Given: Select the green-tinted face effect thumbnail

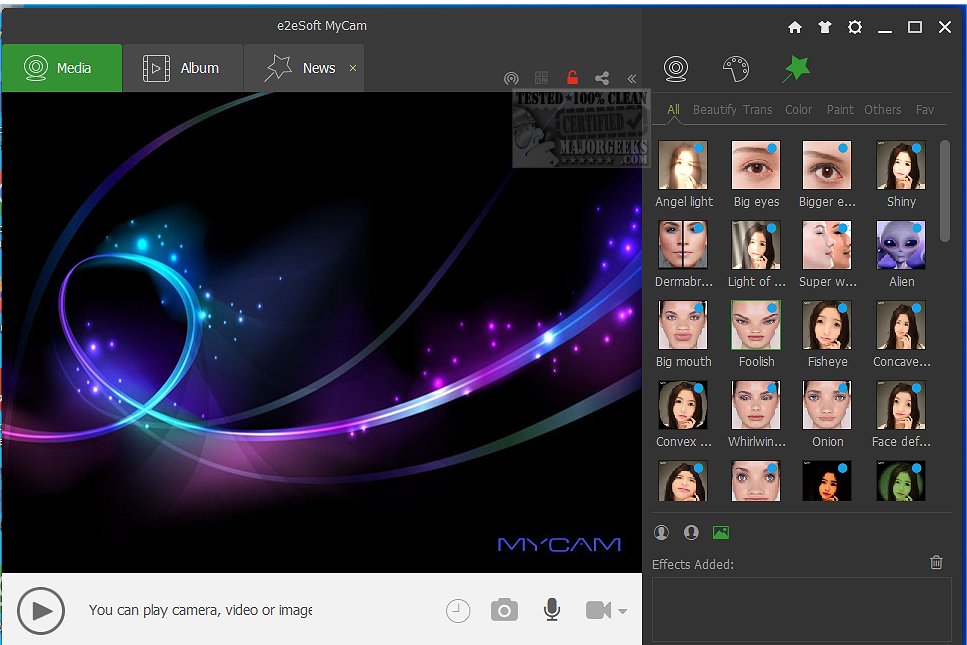Looking at the screenshot, I should coord(900,481).
